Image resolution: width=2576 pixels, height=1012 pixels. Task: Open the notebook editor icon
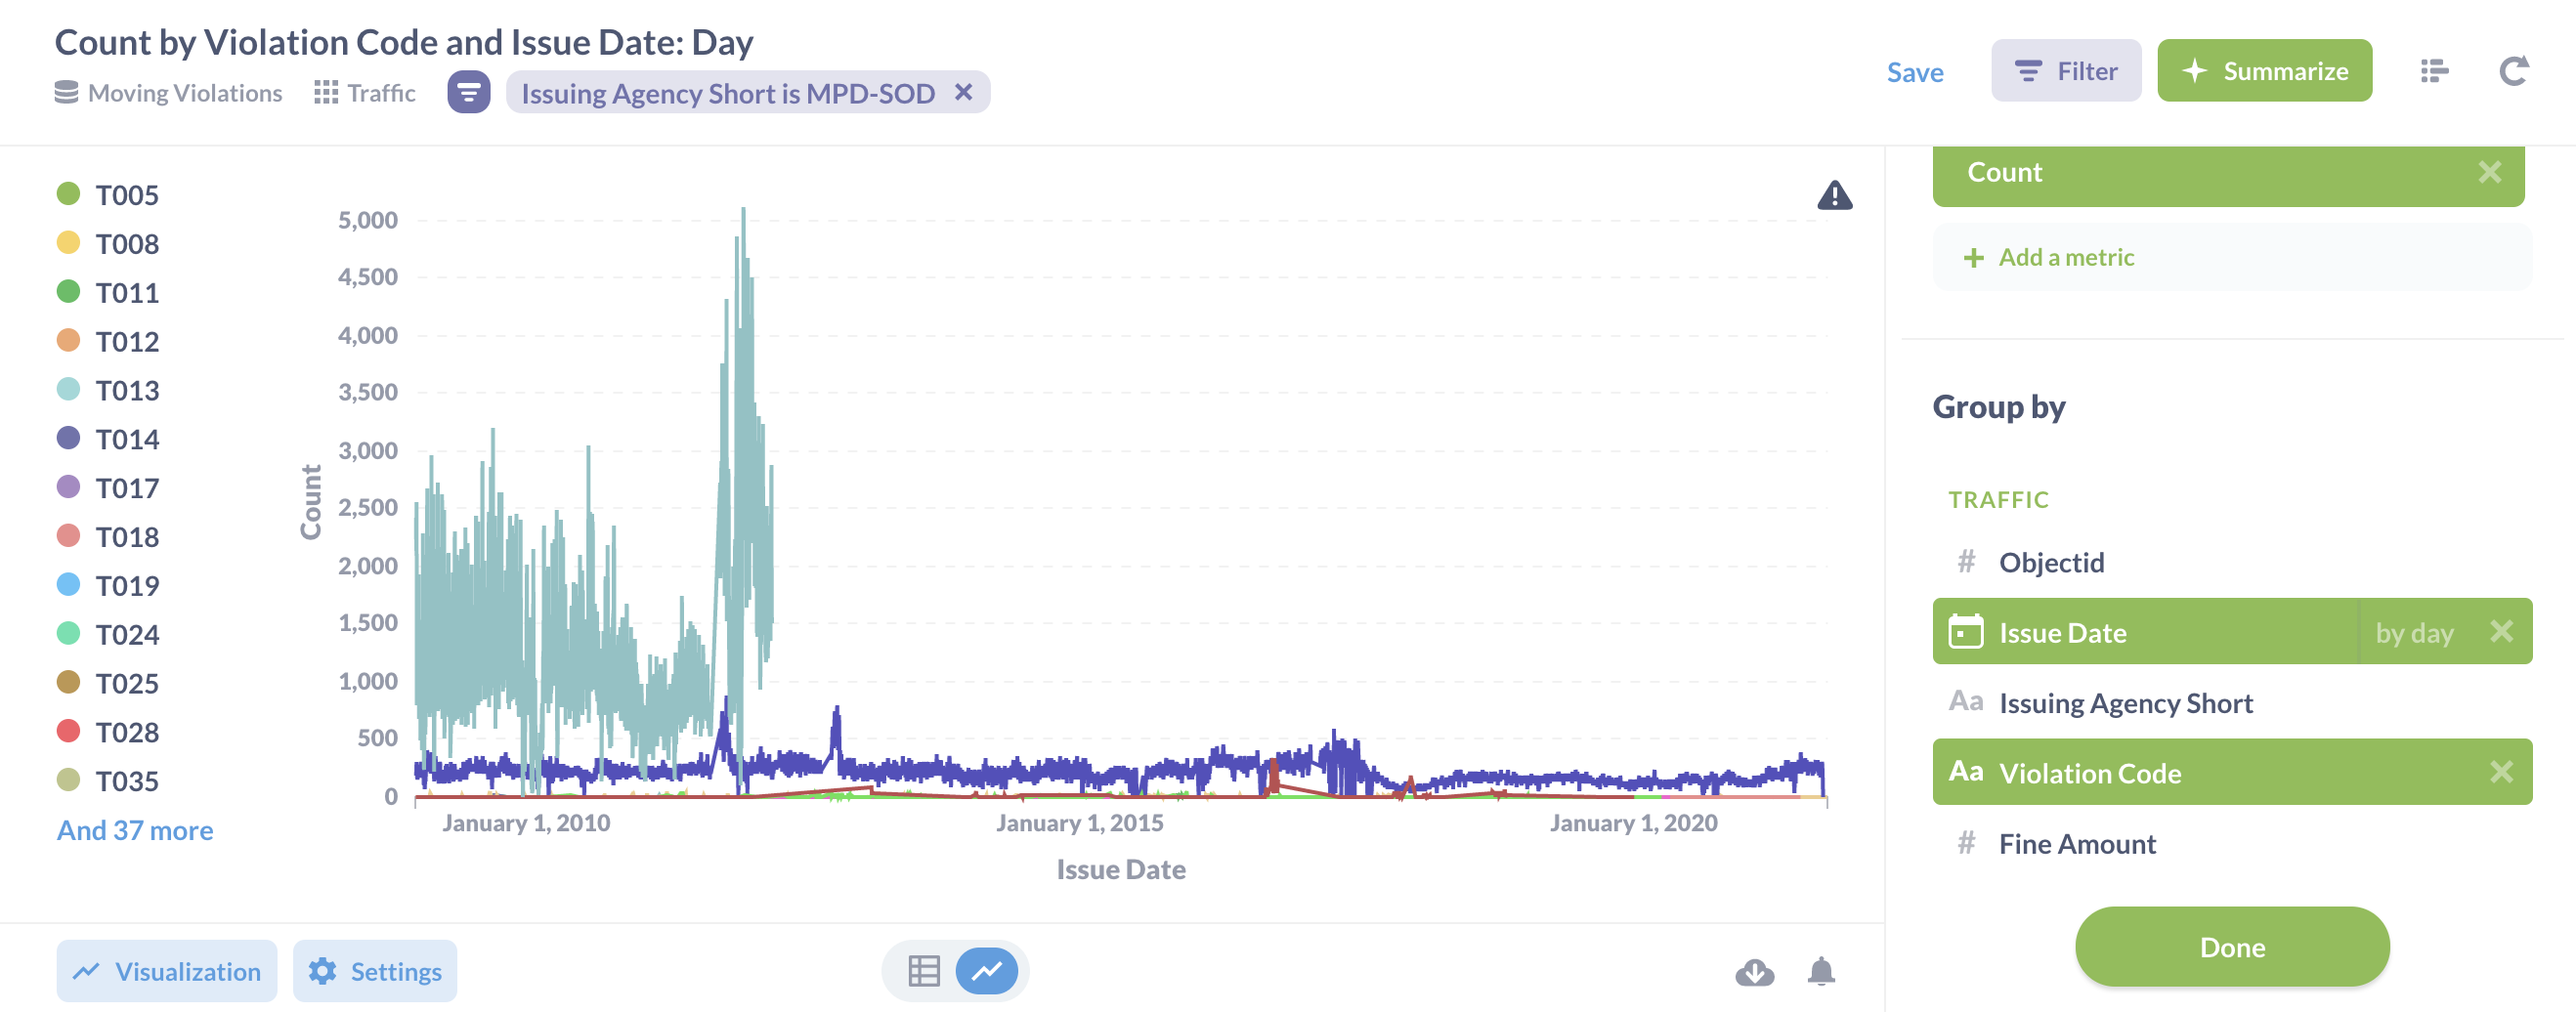[x=2434, y=71]
